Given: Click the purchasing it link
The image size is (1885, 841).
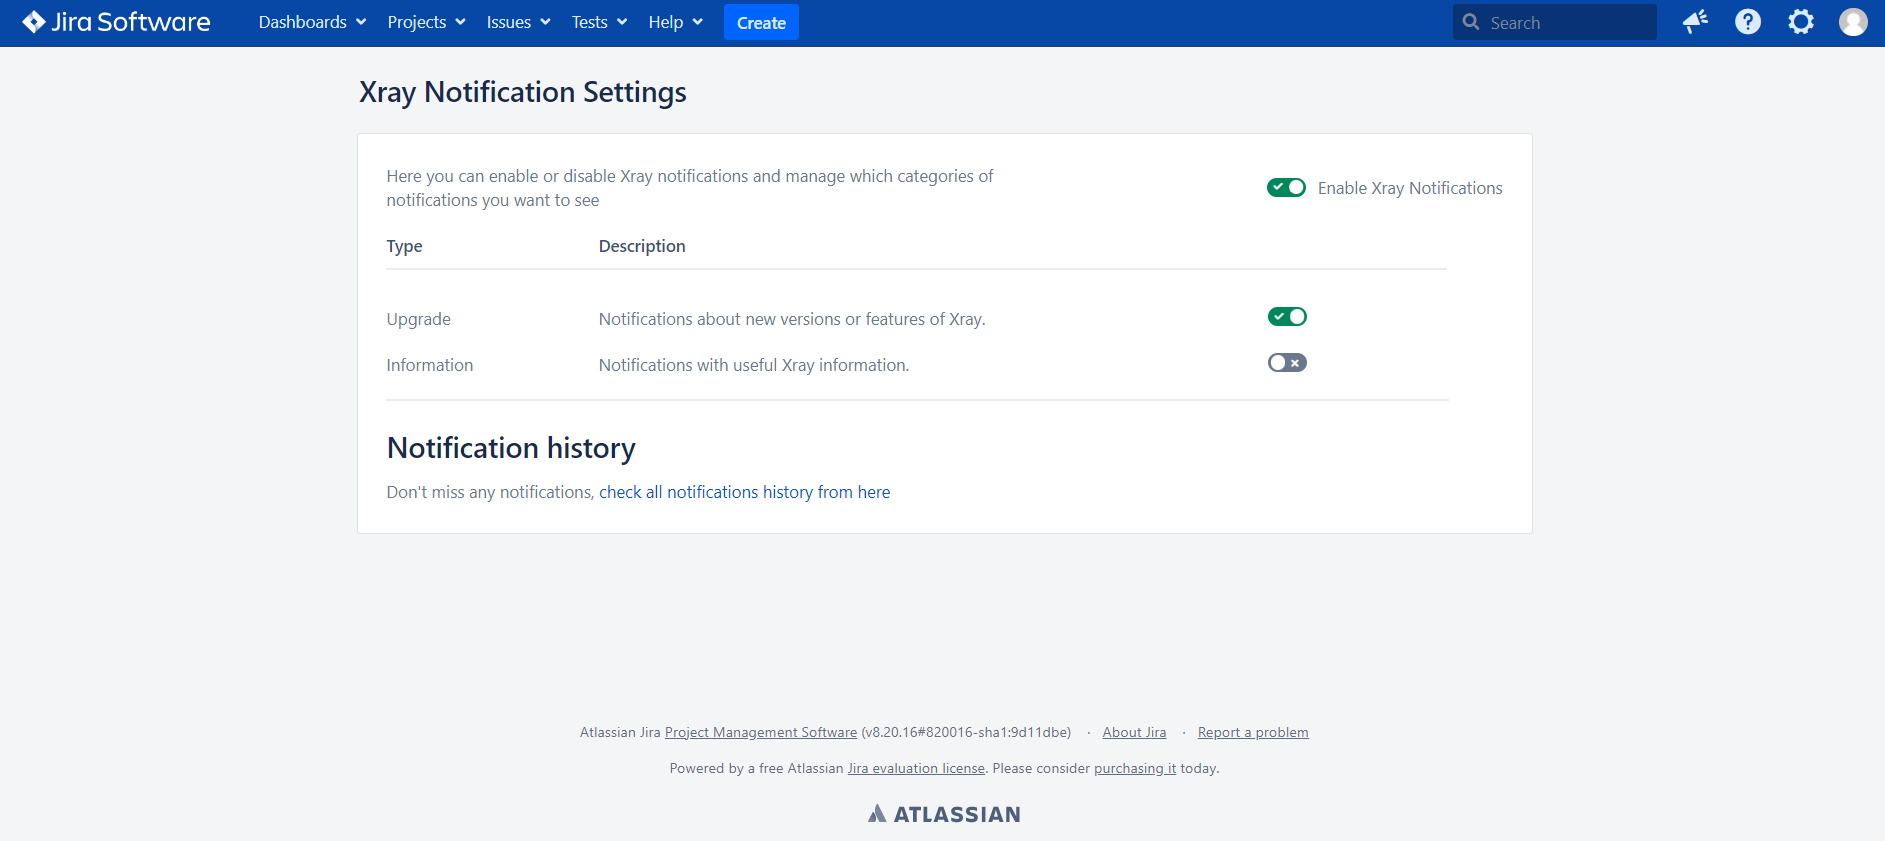Looking at the screenshot, I should point(1135,768).
